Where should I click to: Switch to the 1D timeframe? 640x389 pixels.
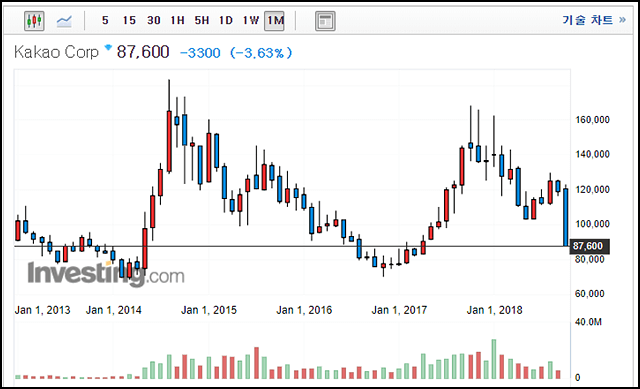point(226,20)
